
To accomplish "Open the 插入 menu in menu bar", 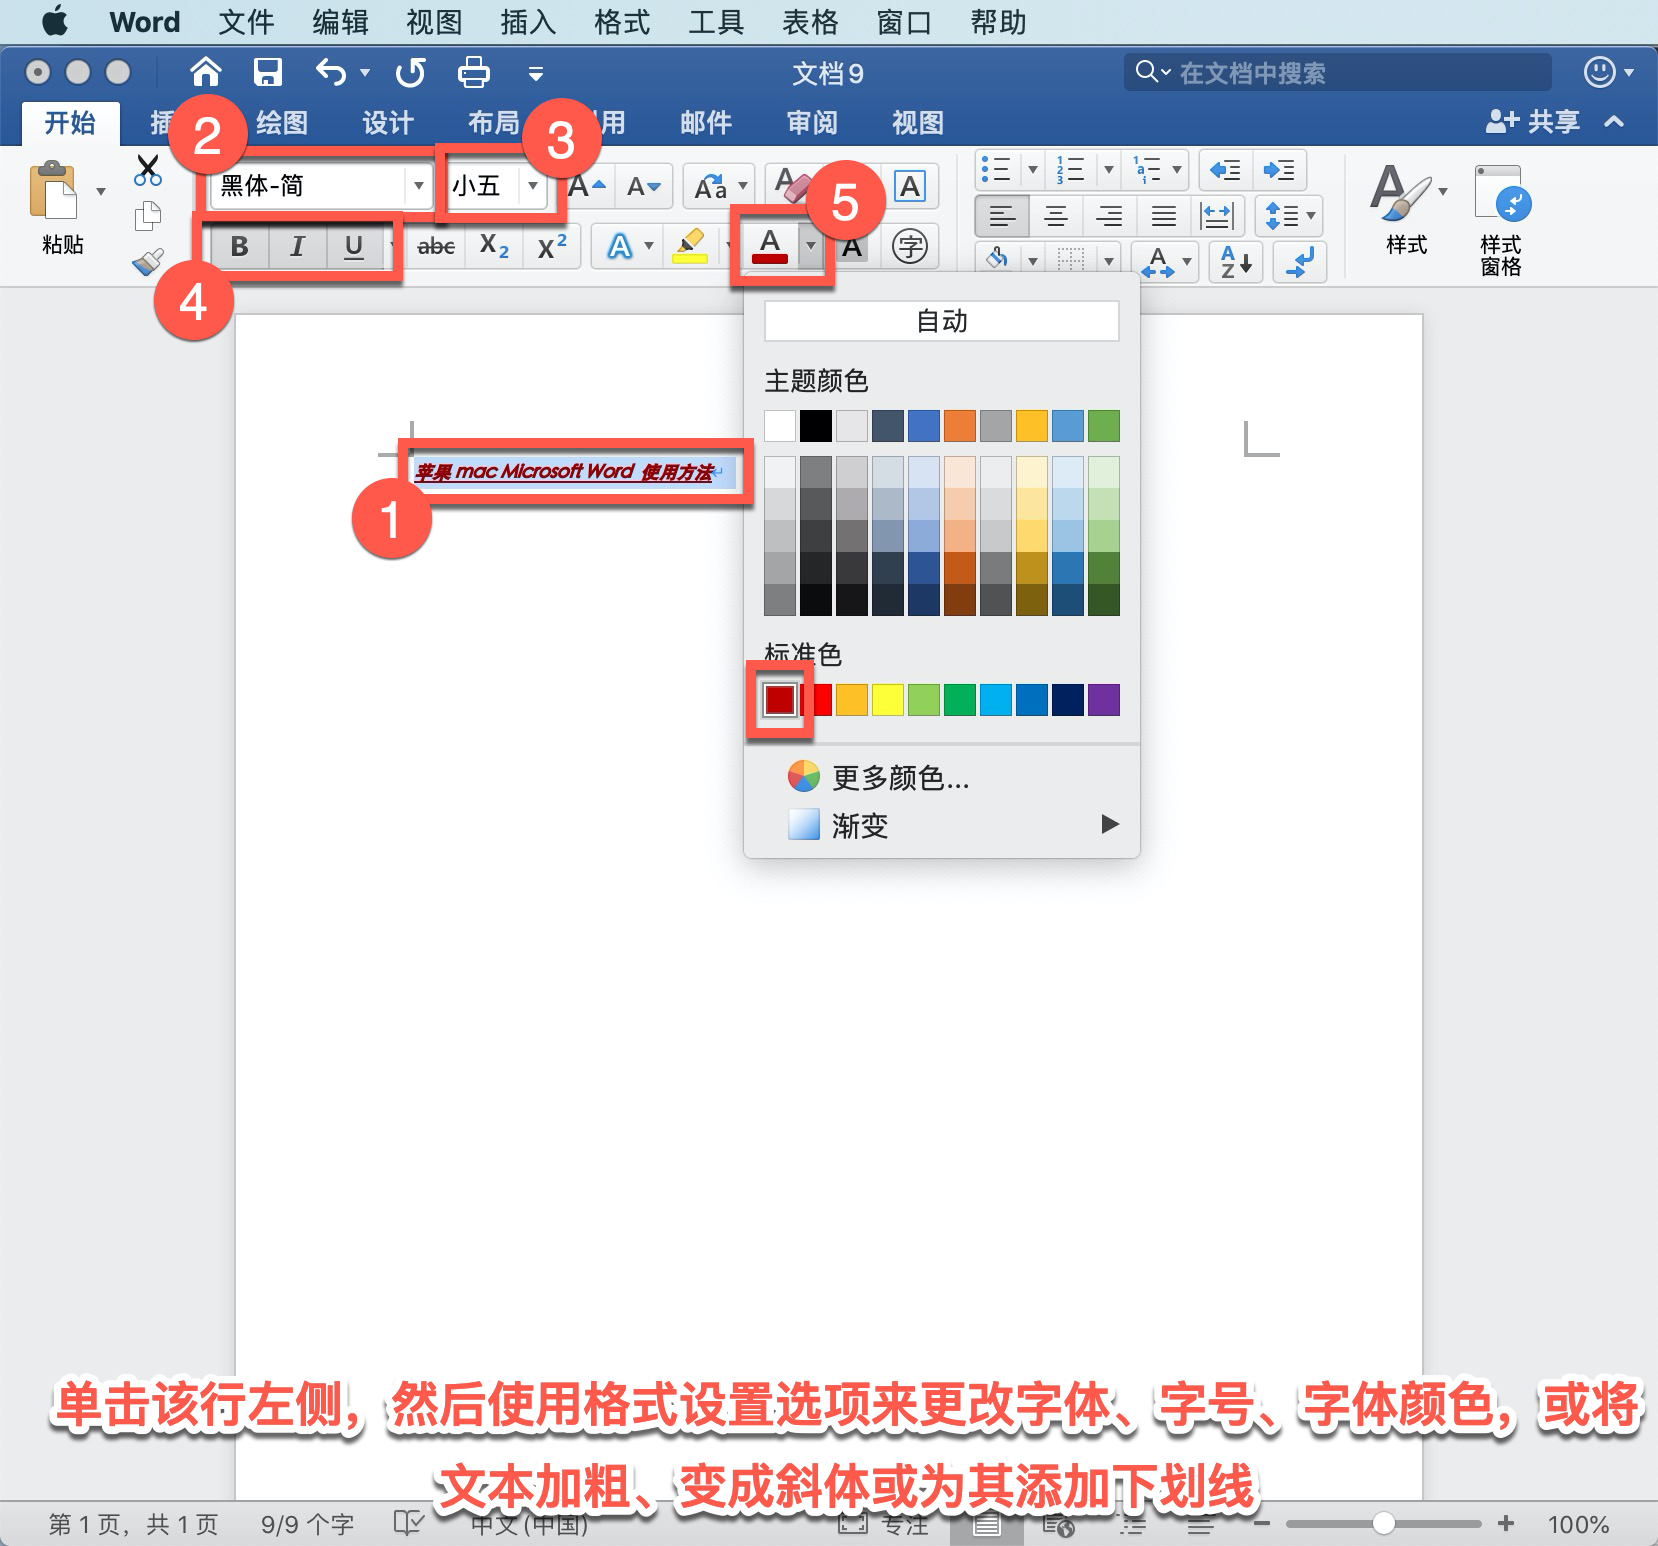I will click(x=528, y=22).
